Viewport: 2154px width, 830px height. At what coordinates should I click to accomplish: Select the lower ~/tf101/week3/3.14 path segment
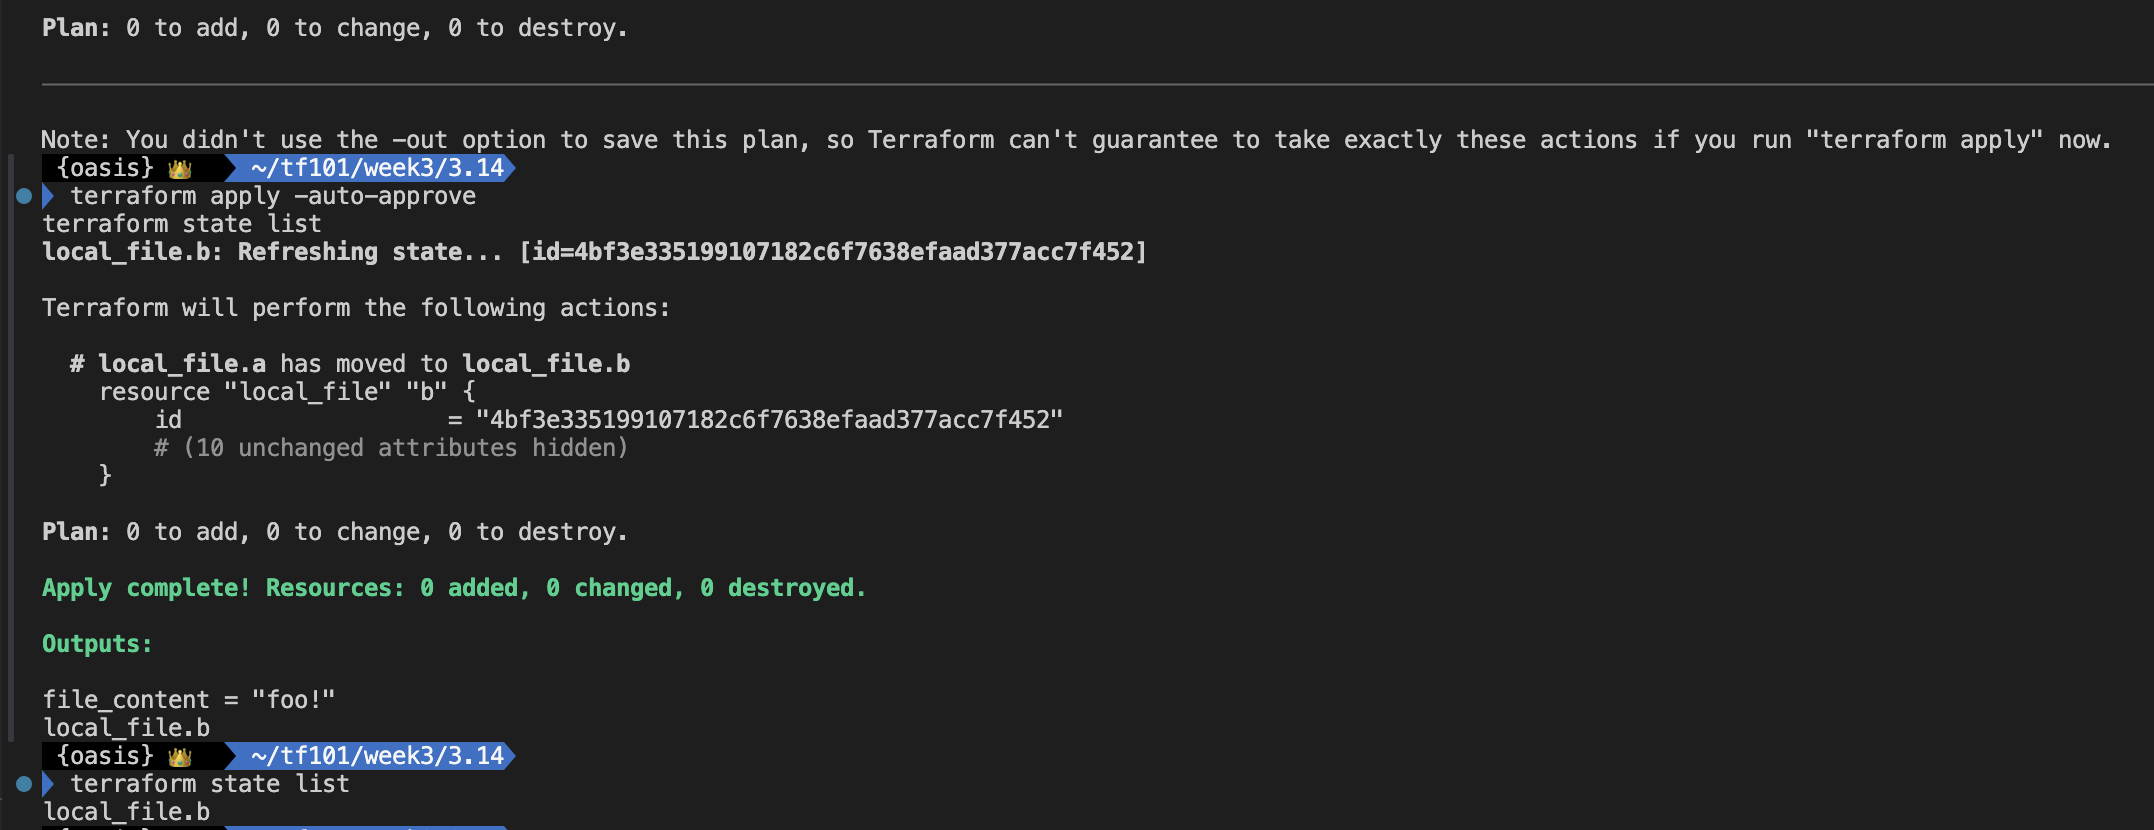pyautogui.click(x=377, y=756)
